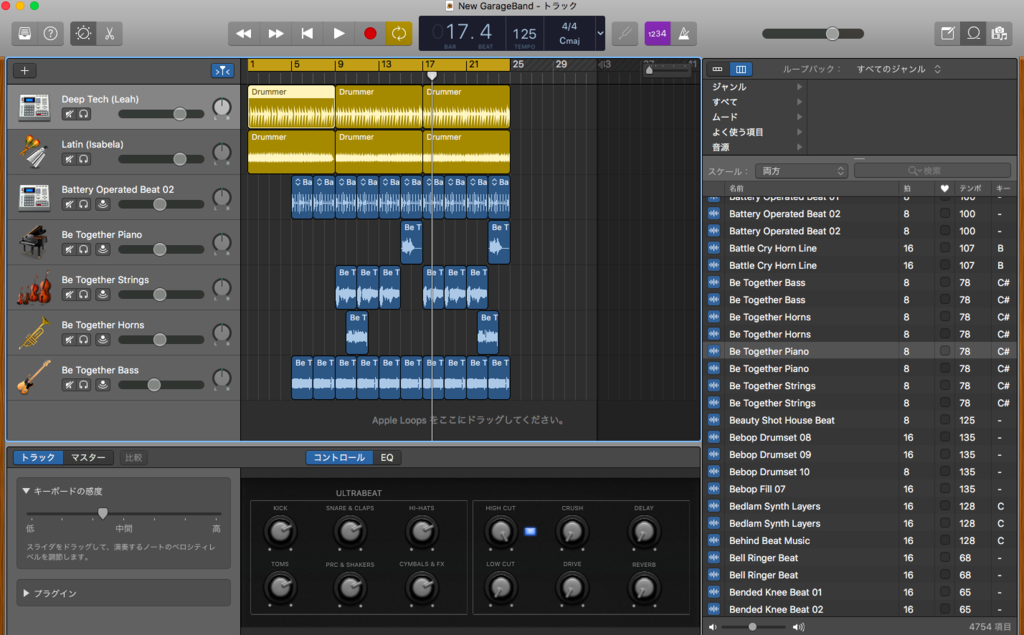Select the Be Together Piano track icon

coord(34,242)
